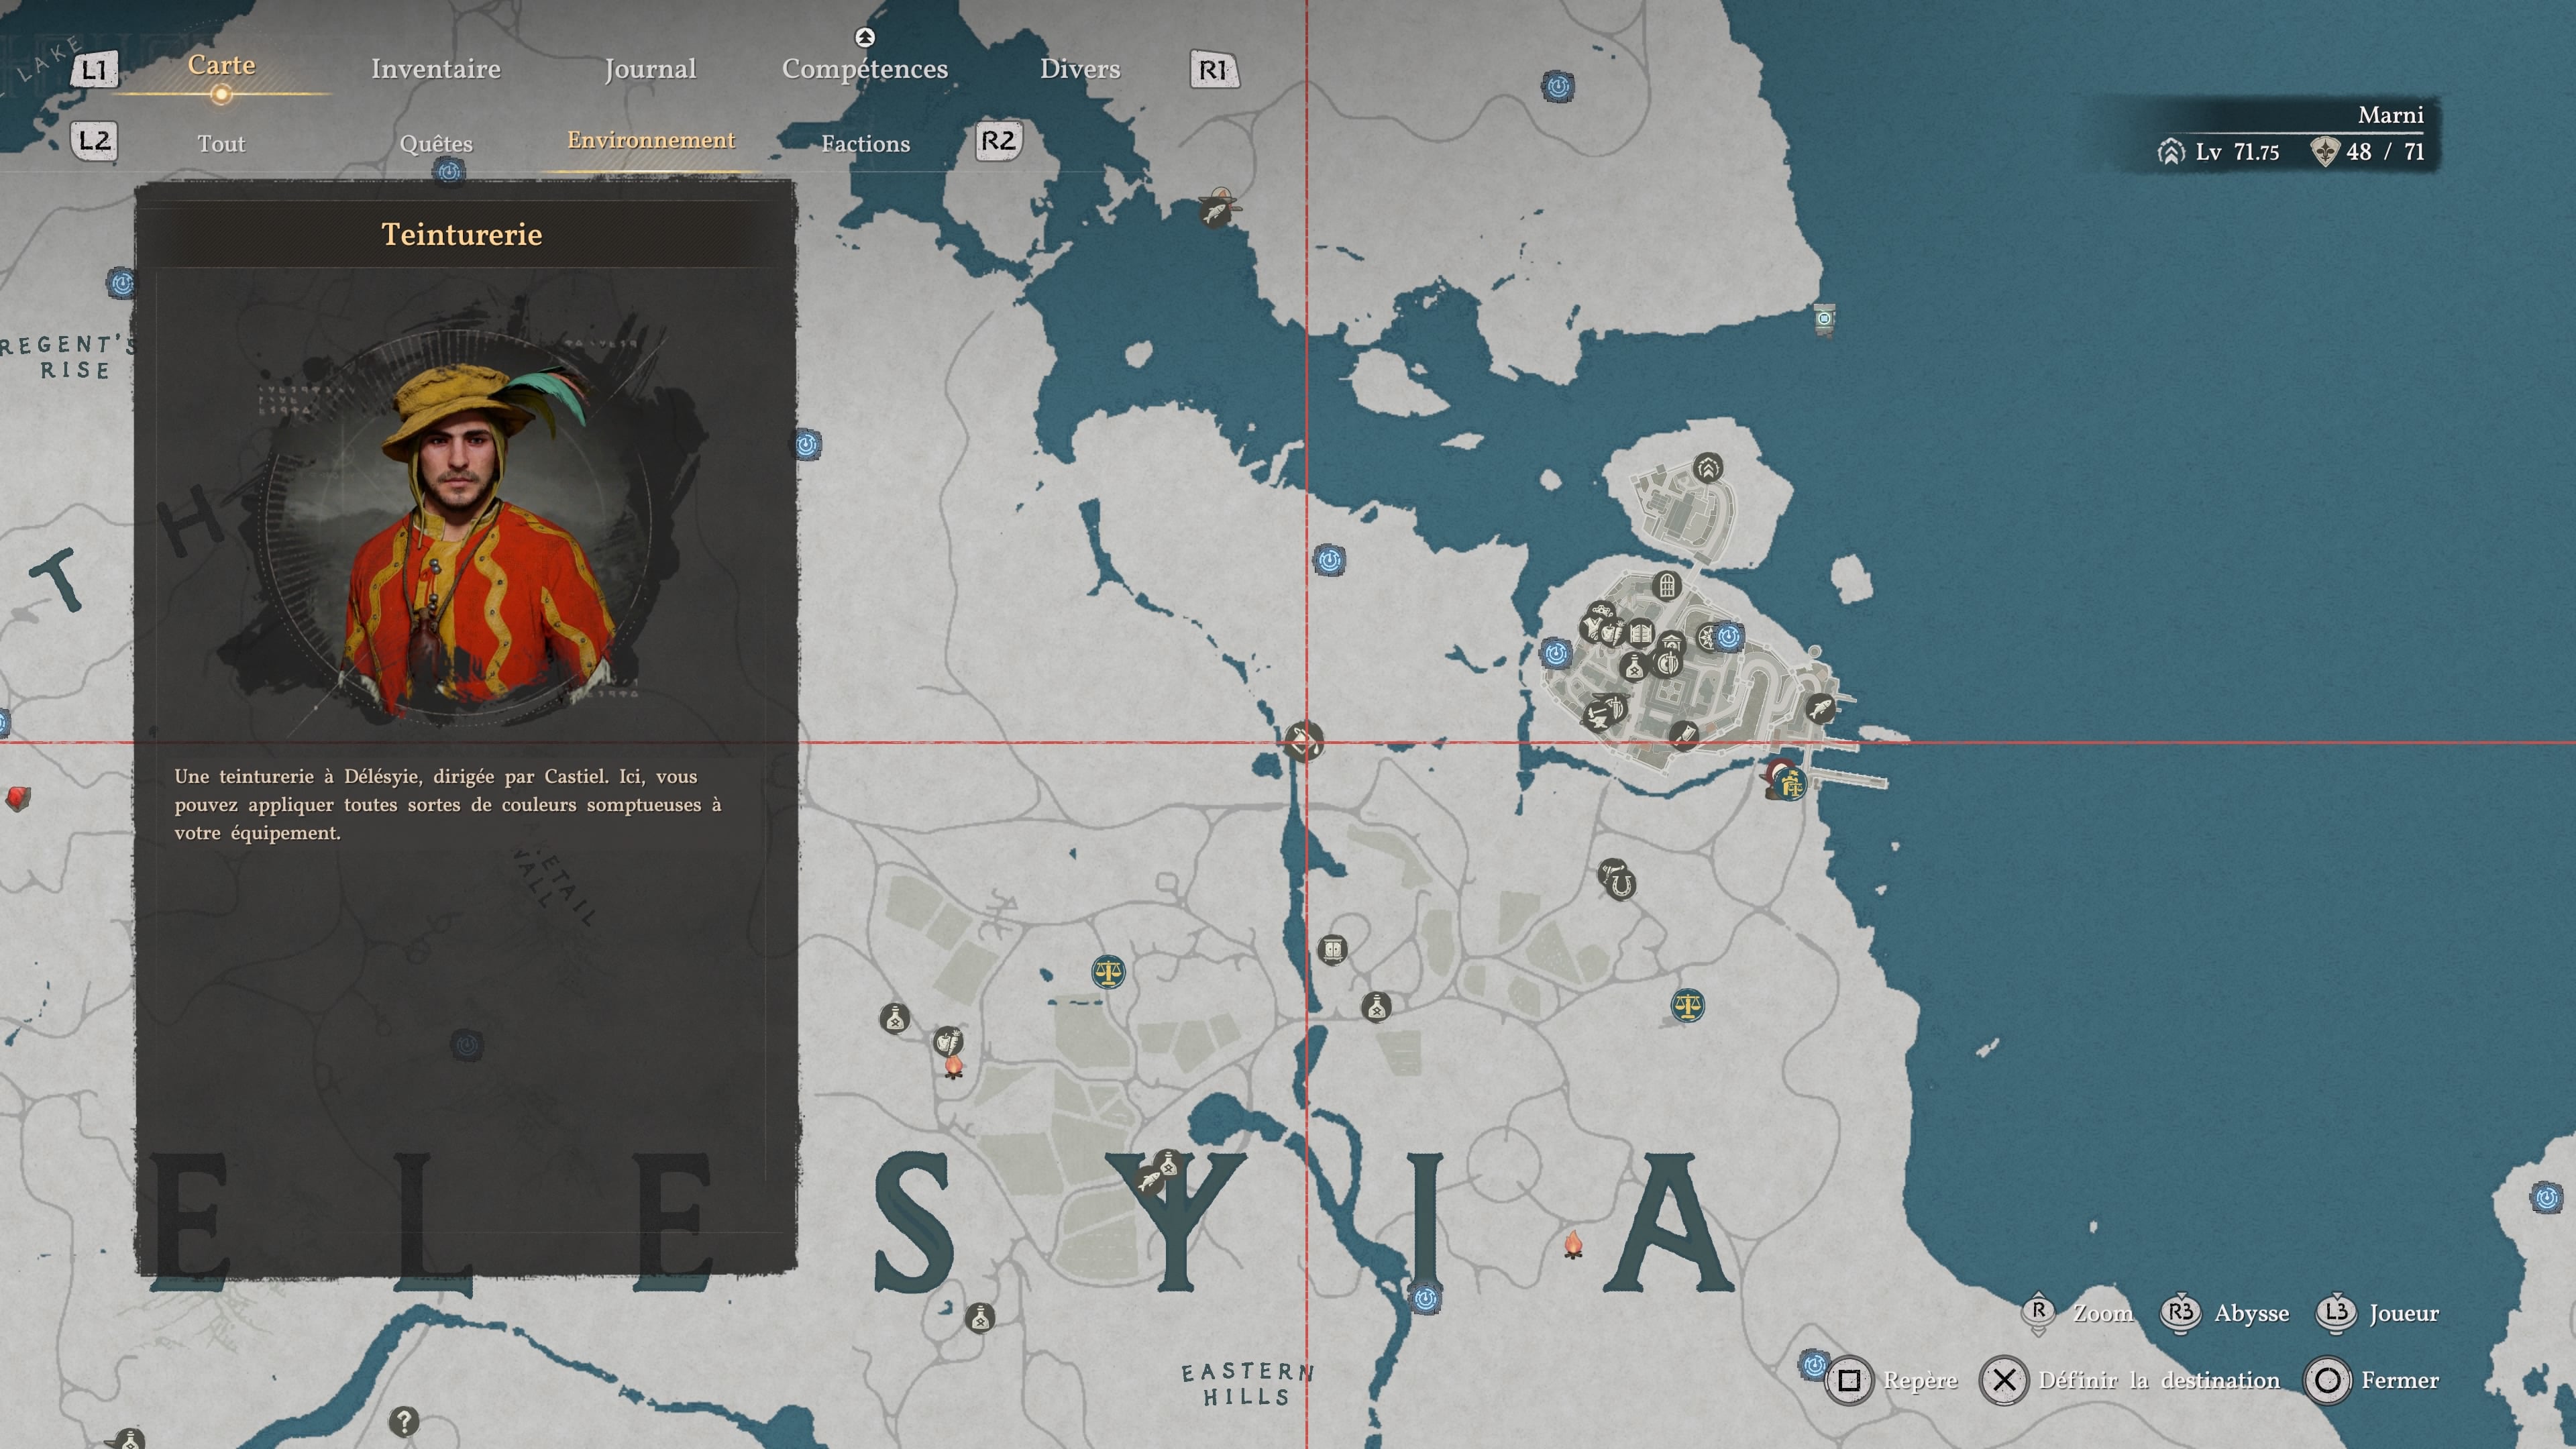Select the scales icon near the east coast
Image resolution: width=2576 pixels, height=1449 pixels.
click(x=1688, y=1005)
